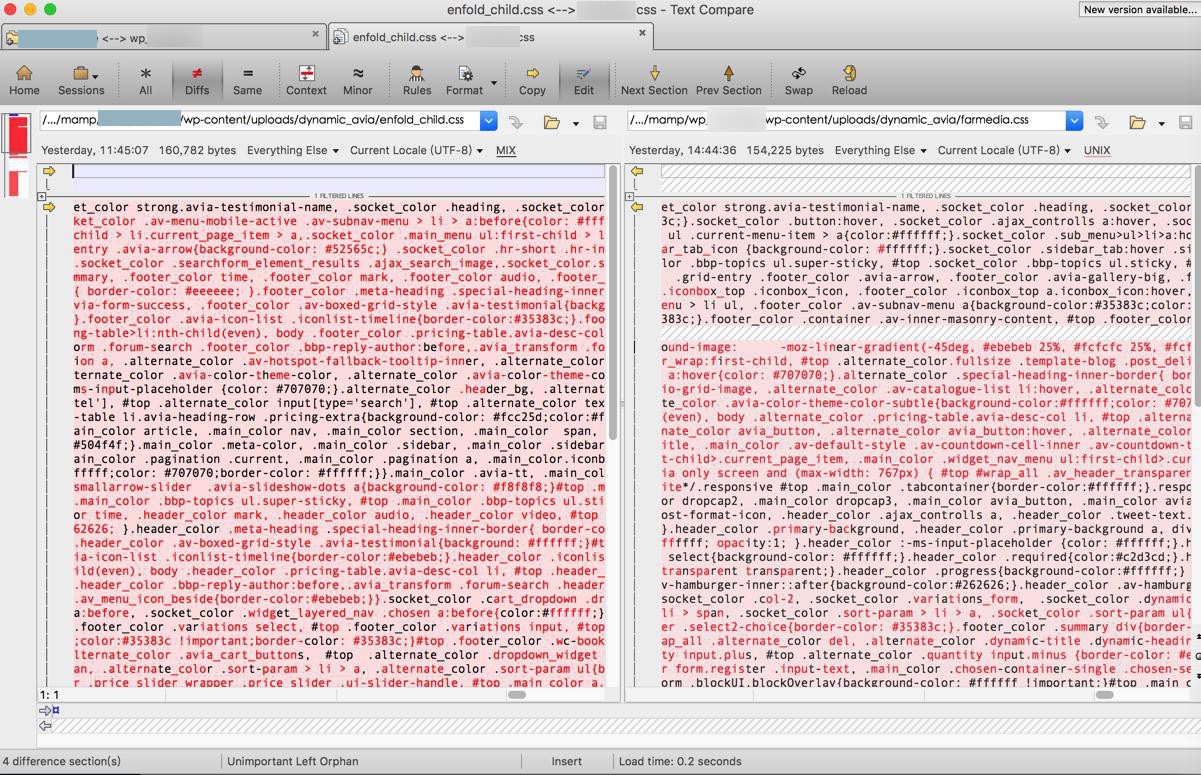This screenshot has height=775, width=1201.
Task: Click the right path go arrow icon
Action: click(1102, 122)
